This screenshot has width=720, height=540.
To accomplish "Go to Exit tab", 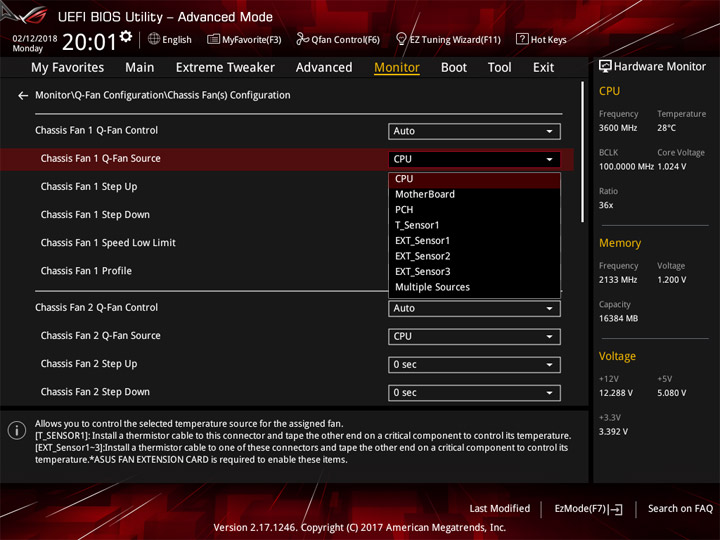I will [x=543, y=68].
